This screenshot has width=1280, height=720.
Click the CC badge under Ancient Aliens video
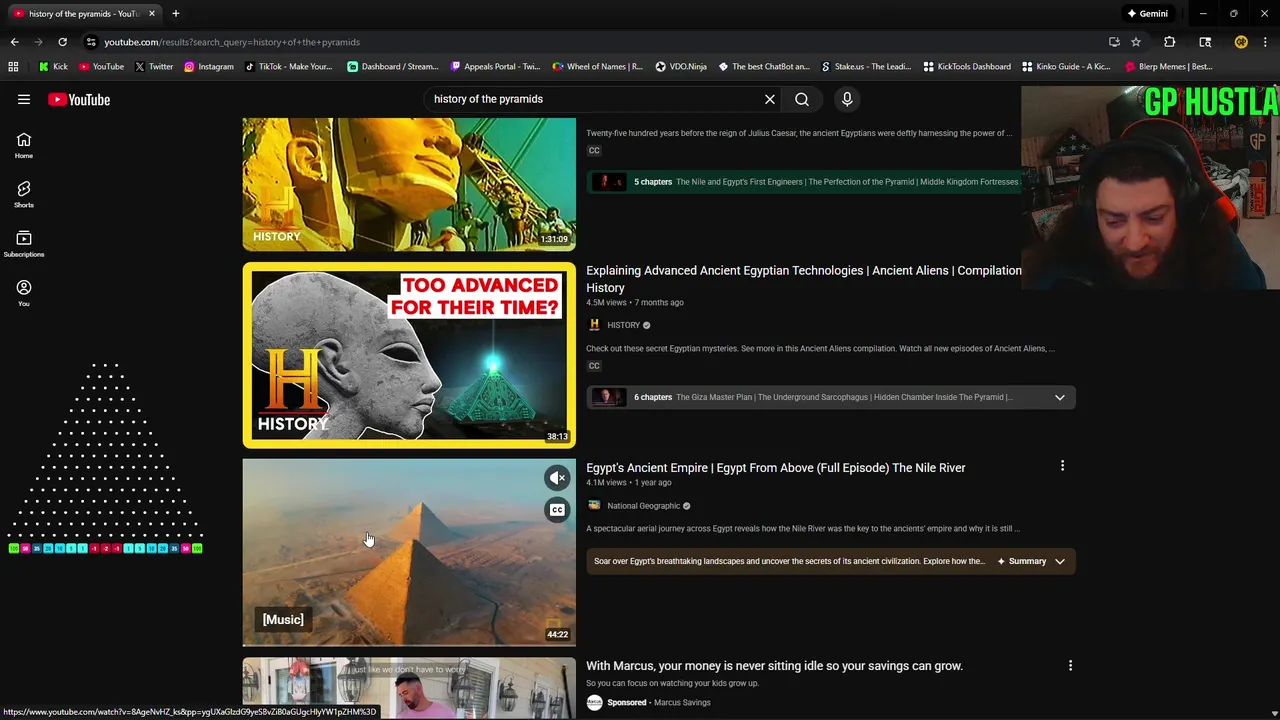594,366
